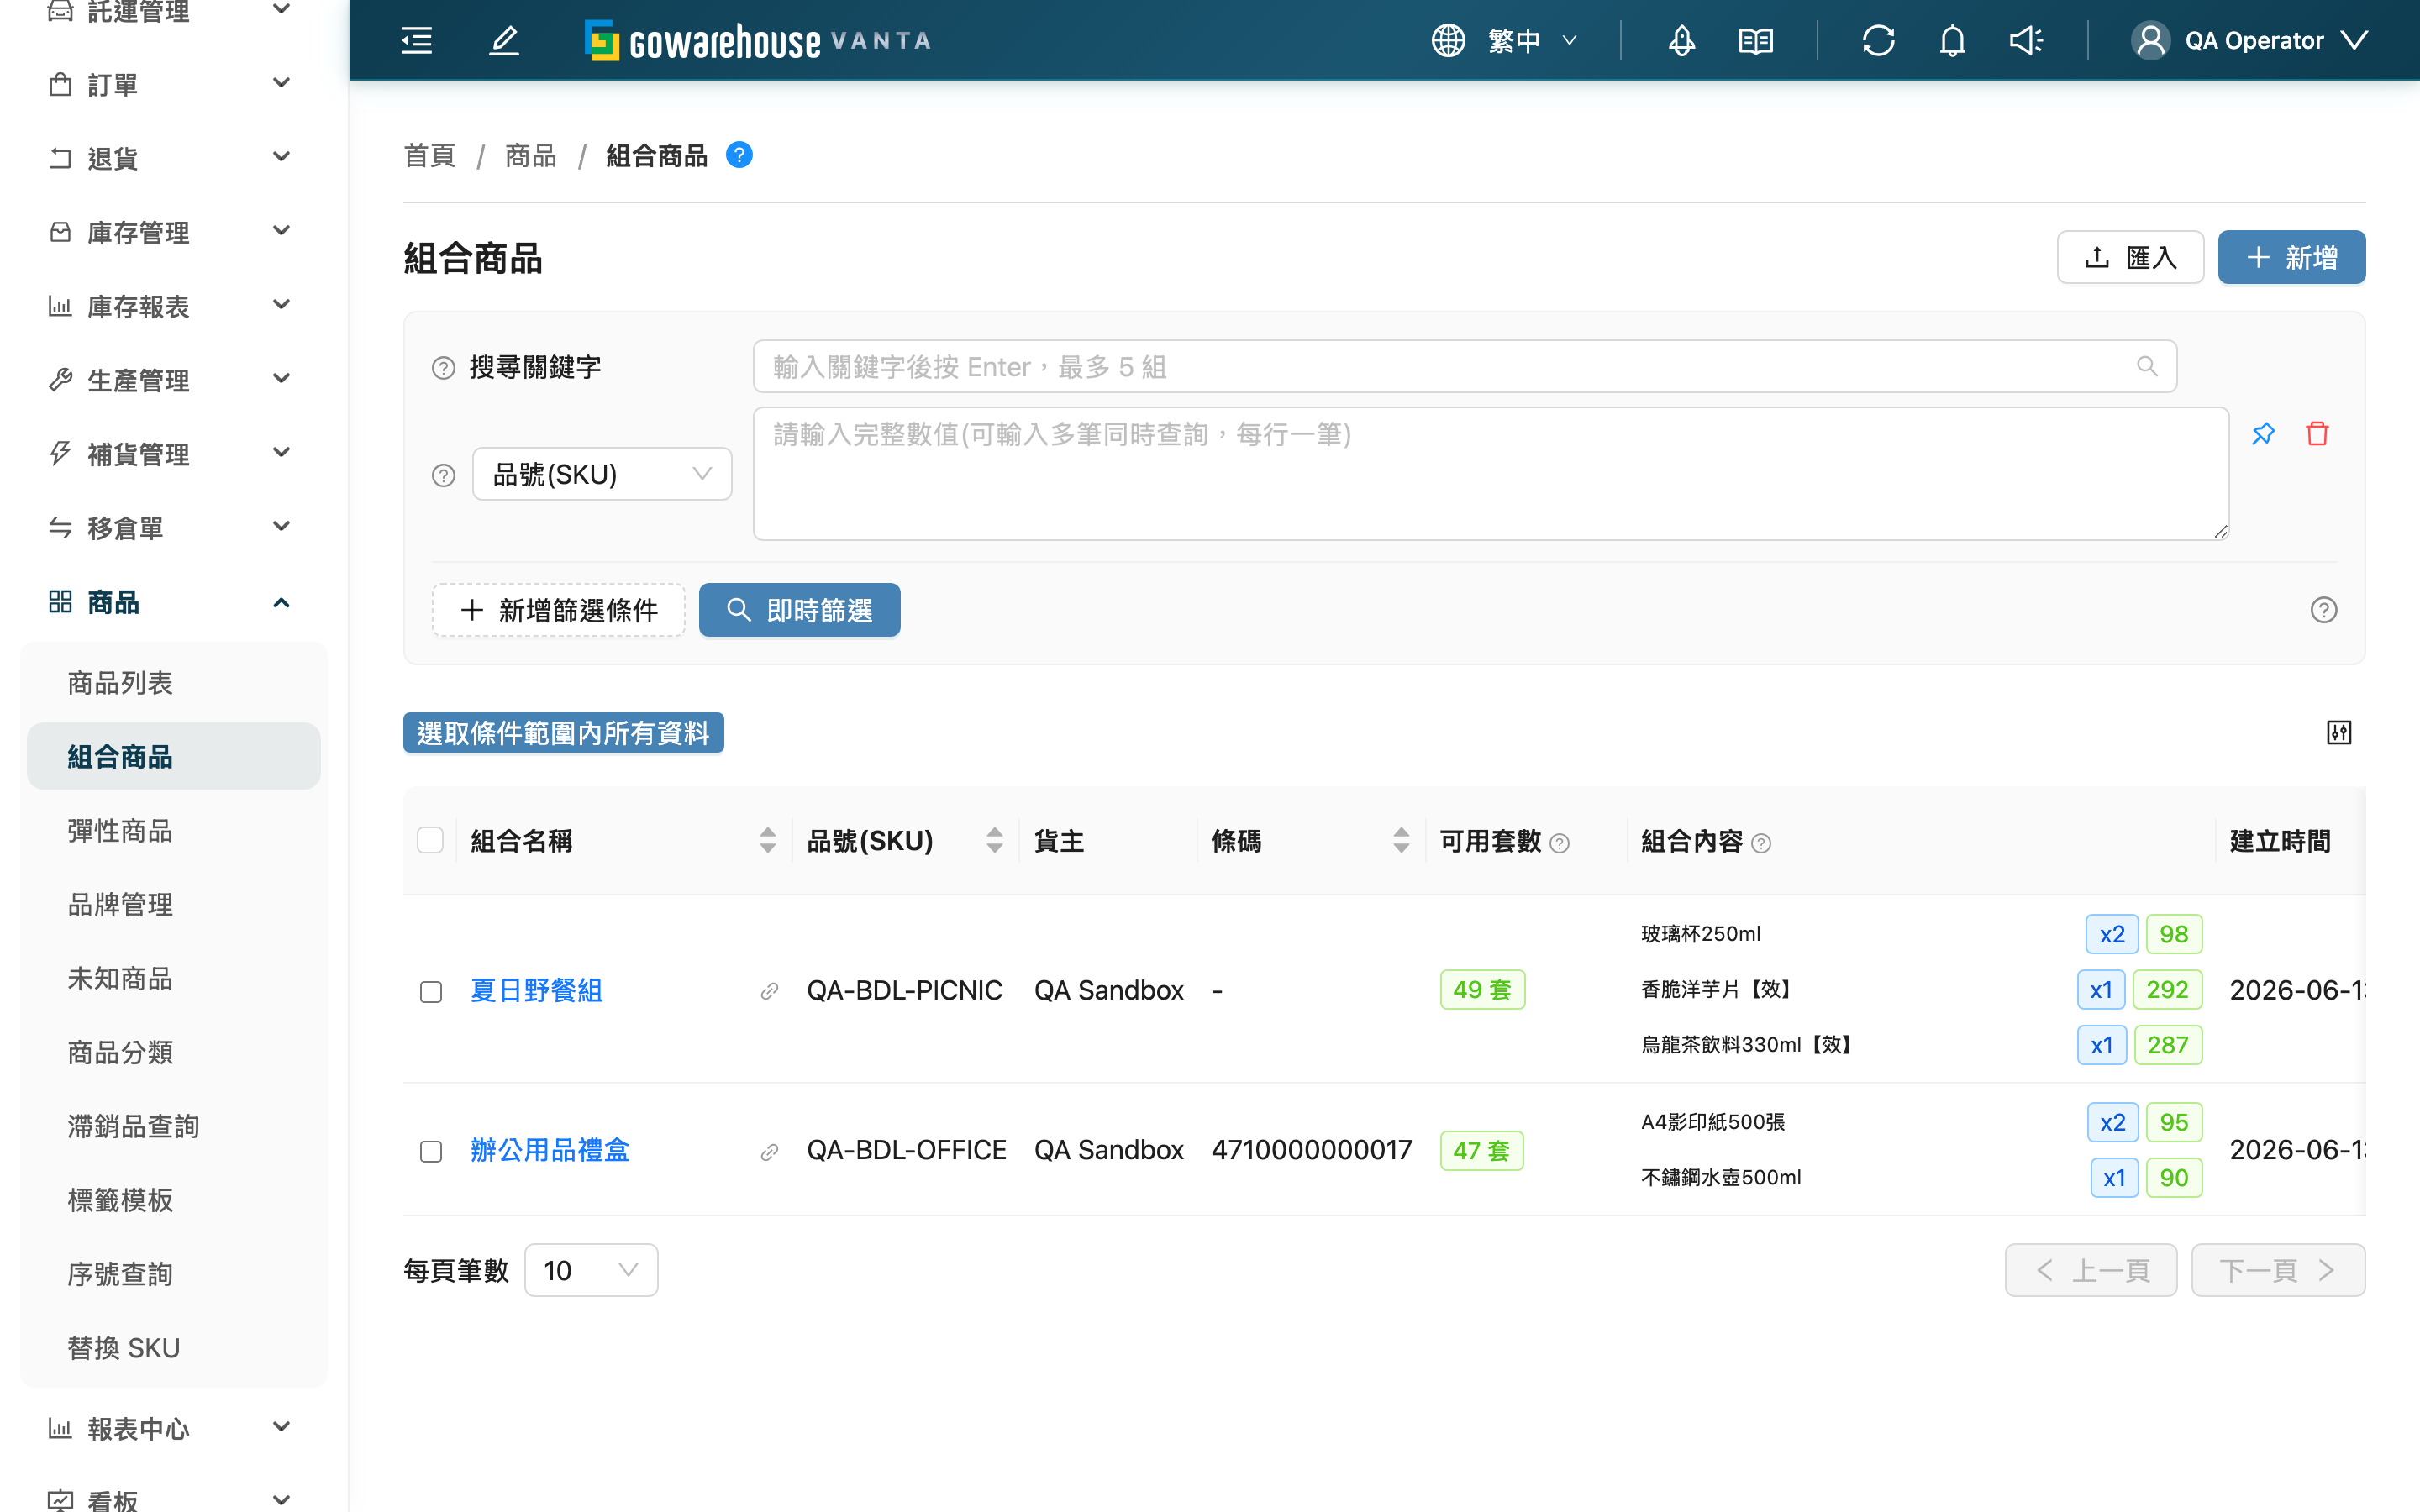Click link icon of 夏日野餐組 row
Viewport: 2420px width, 1512px height.
[x=769, y=991]
